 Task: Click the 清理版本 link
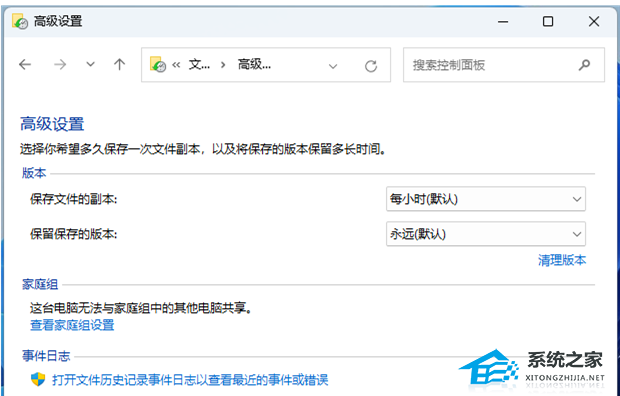(562, 260)
